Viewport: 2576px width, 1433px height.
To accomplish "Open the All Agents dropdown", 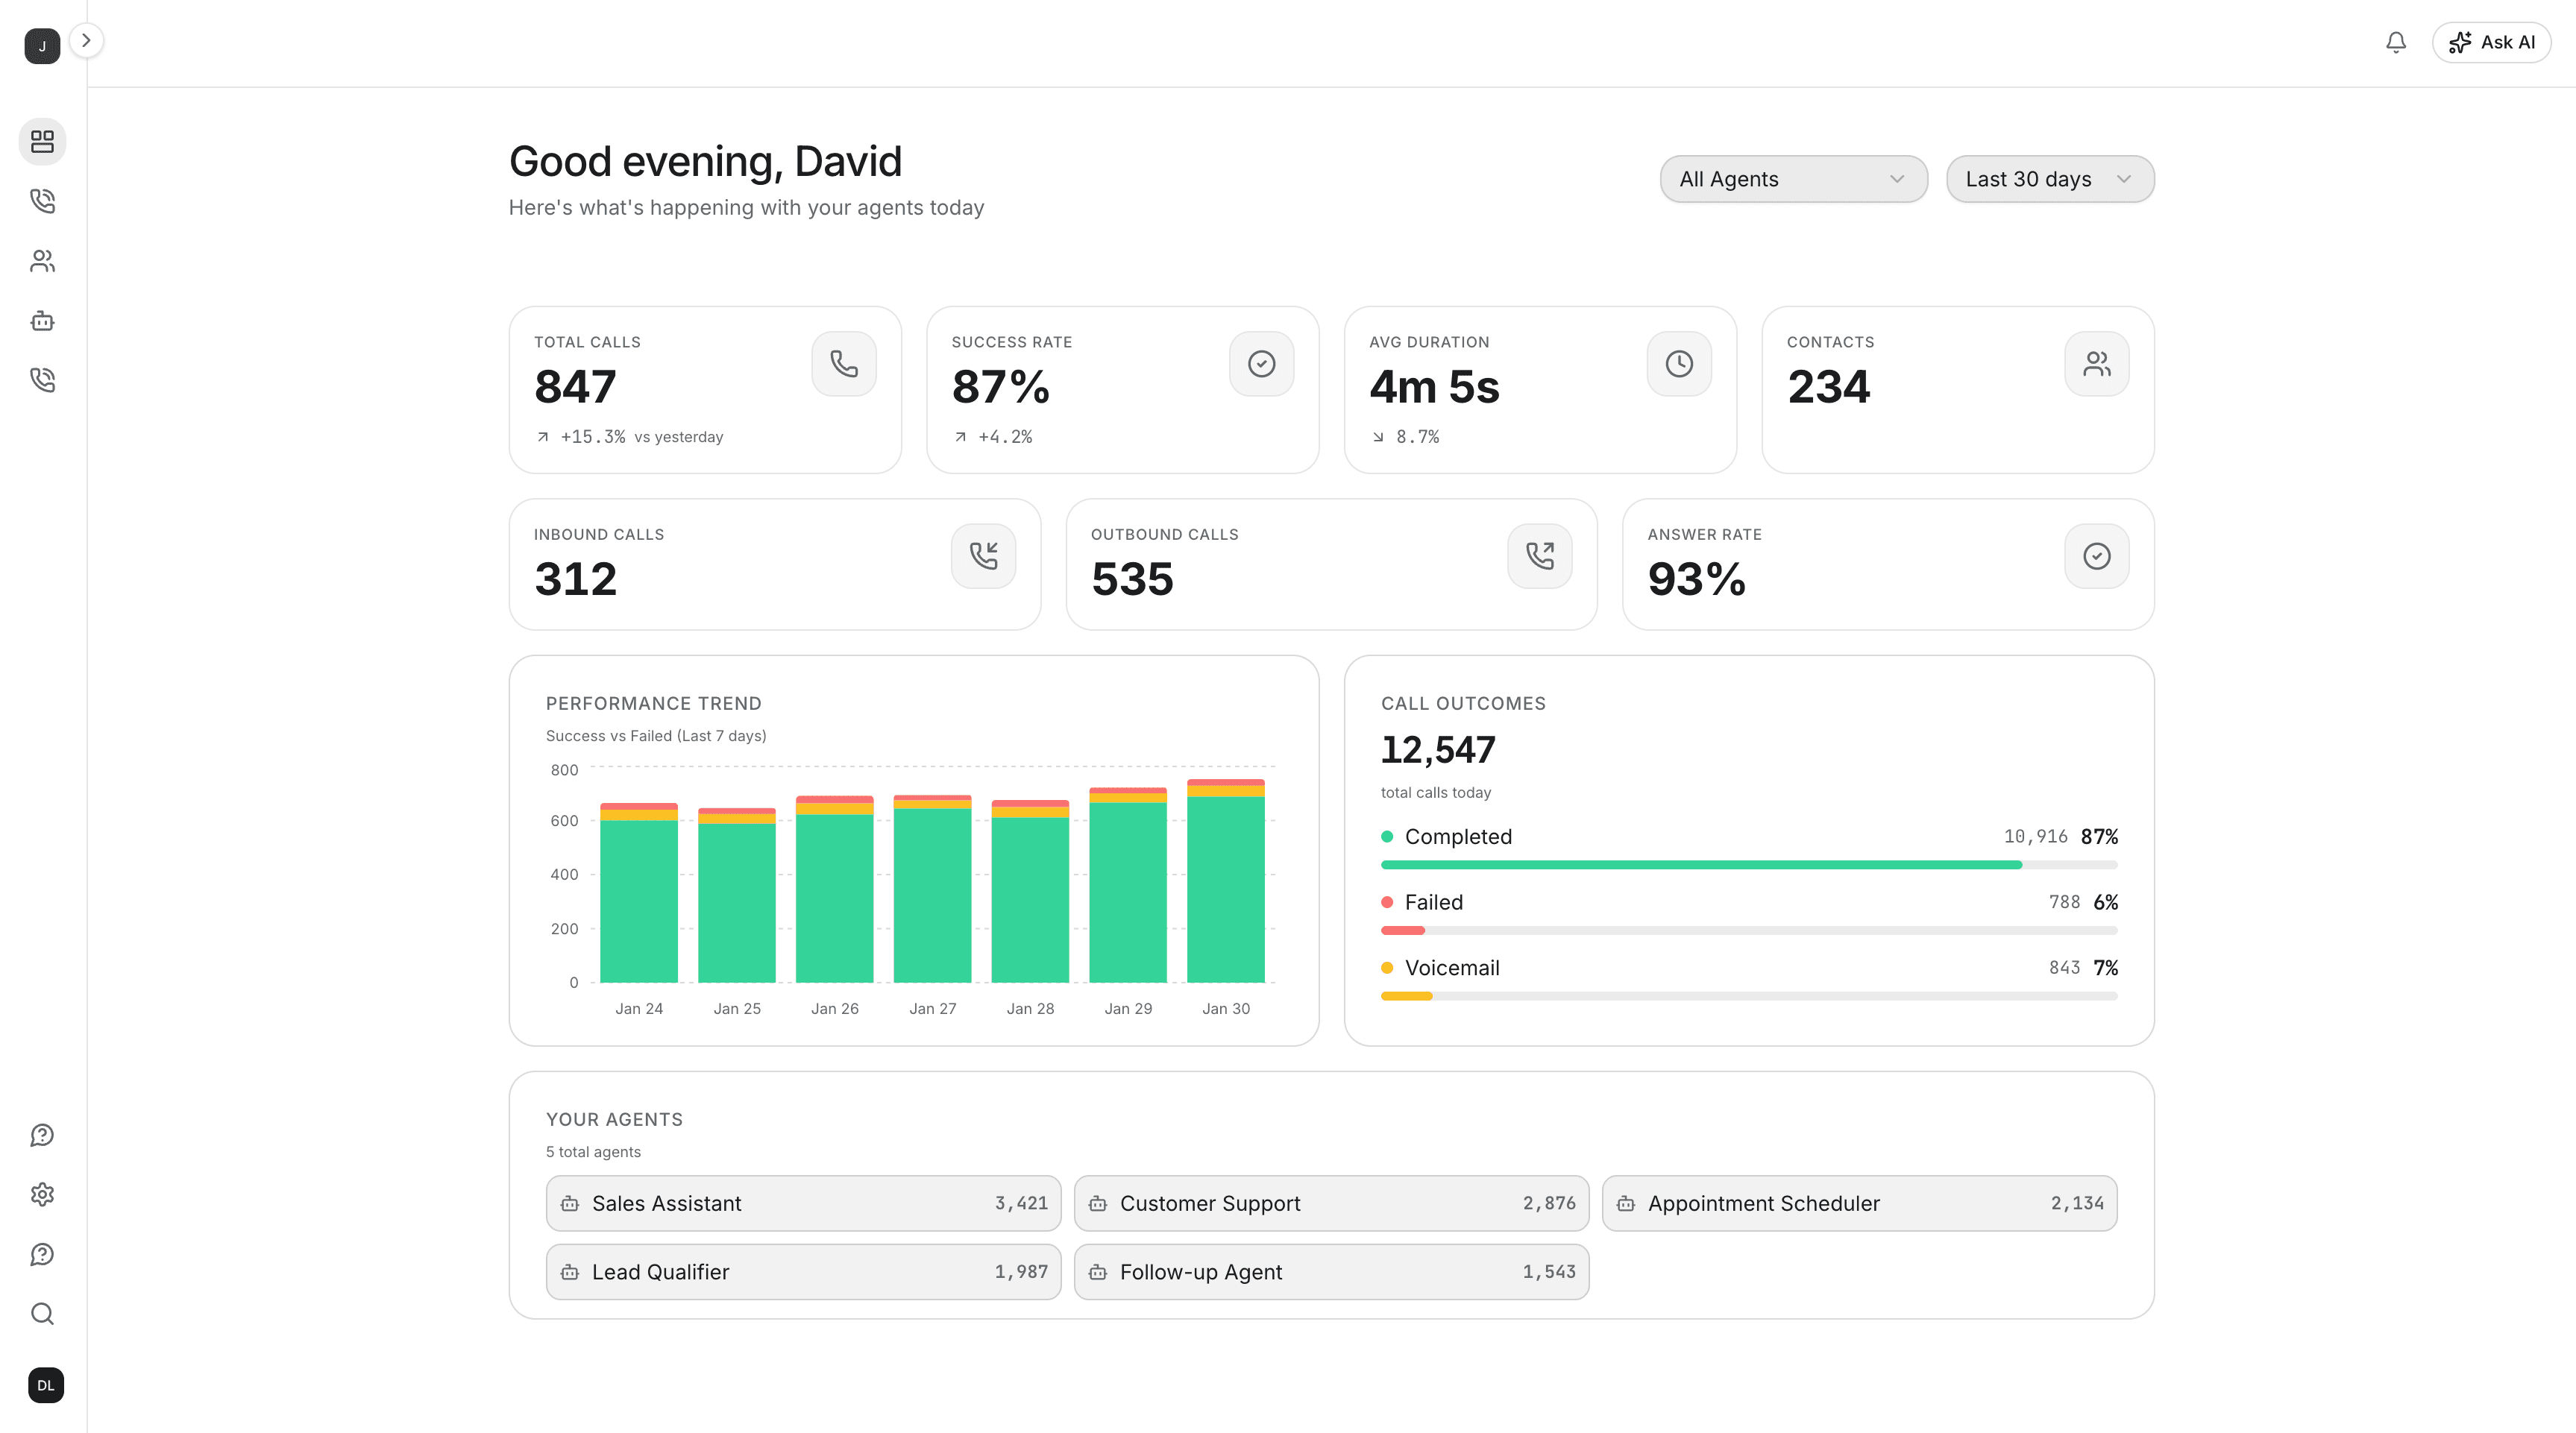I will 1793,179.
